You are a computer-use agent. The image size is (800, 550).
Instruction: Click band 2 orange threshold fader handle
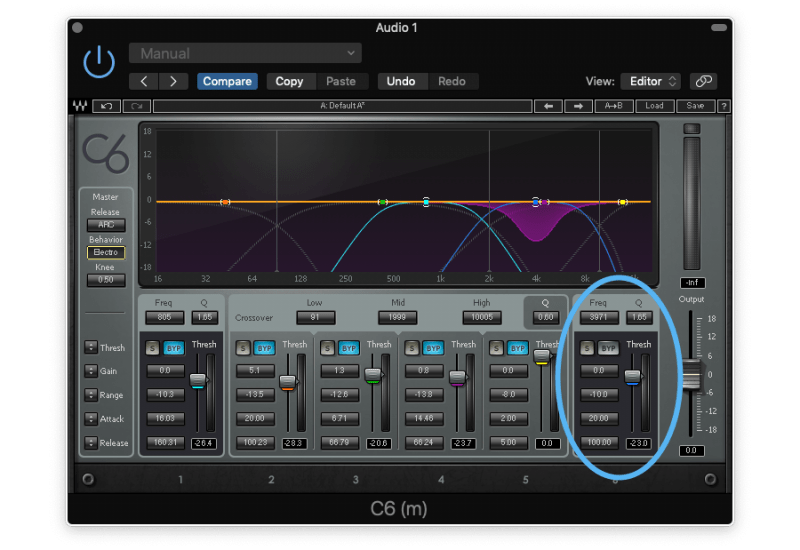(x=288, y=382)
